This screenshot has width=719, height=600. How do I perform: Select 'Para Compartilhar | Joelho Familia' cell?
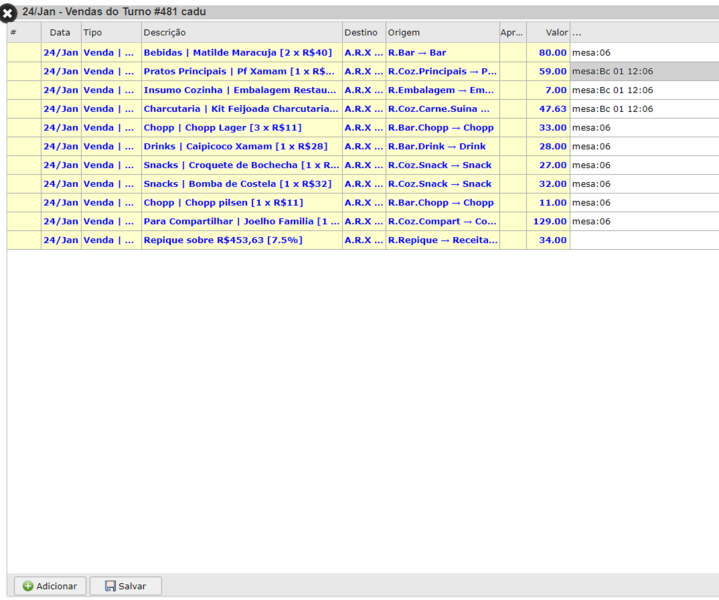[x=242, y=222]
